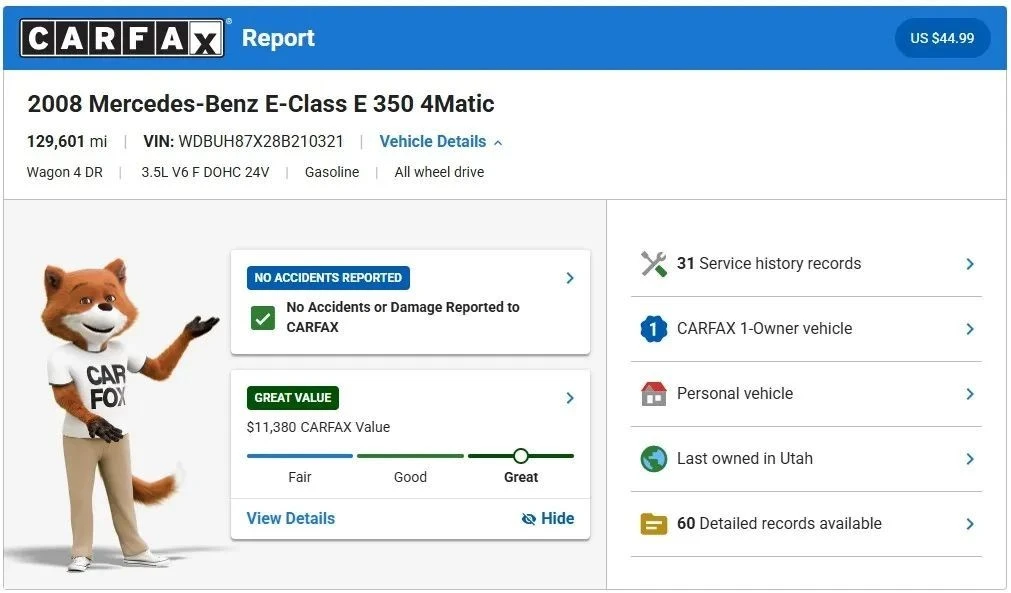Open the Personal vehicle row
This screenshot has width=1011, height=593.
(806, 394)
